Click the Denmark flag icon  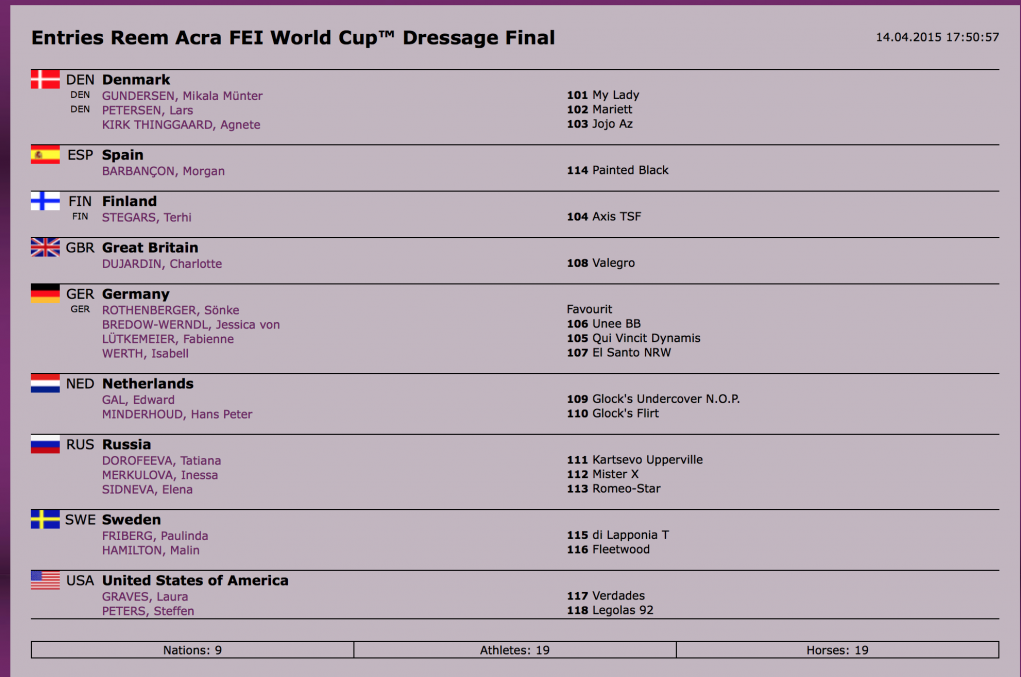coord(45,80)
